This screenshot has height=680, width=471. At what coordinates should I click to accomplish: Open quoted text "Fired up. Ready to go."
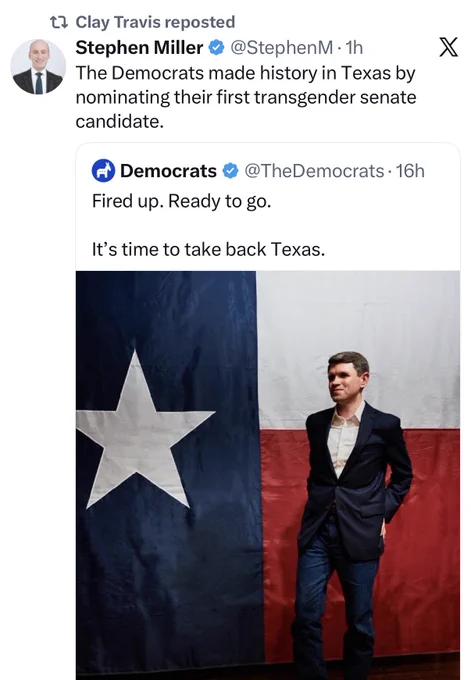click(181, 201)
